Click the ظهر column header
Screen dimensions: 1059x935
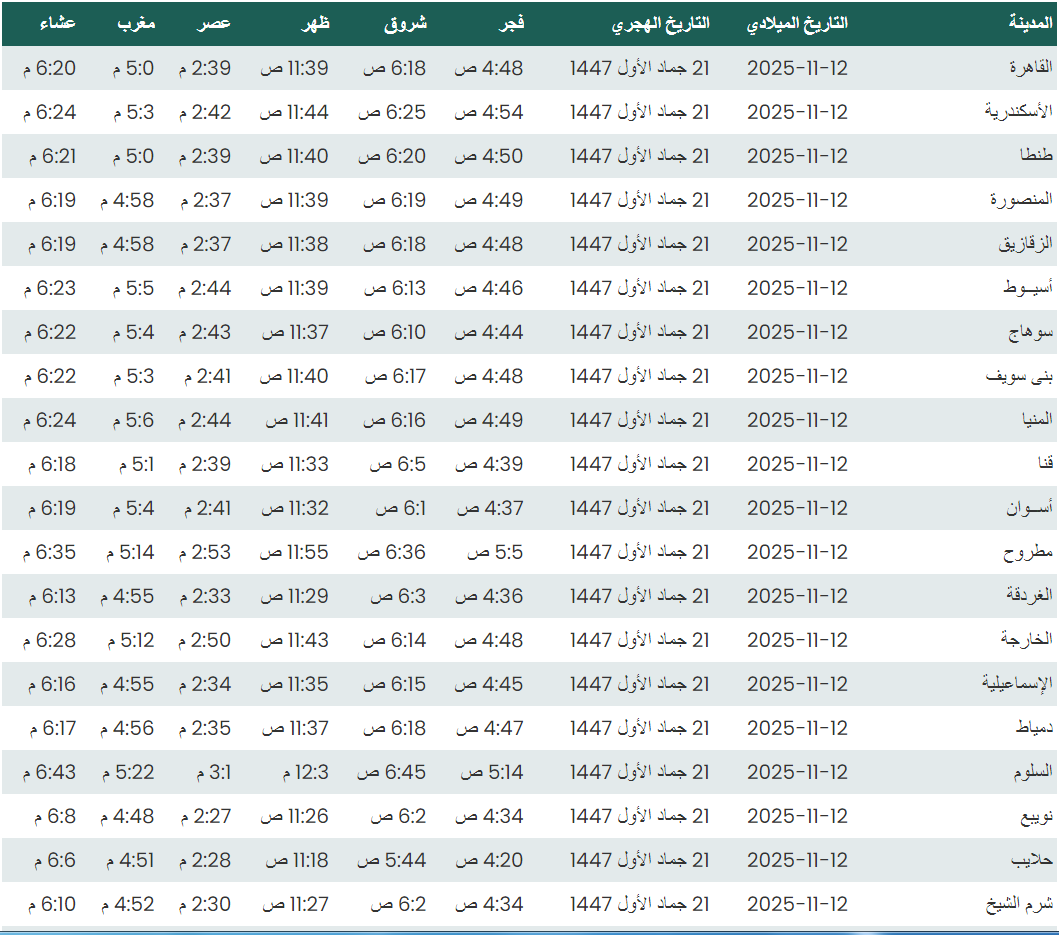coord(315,23)
